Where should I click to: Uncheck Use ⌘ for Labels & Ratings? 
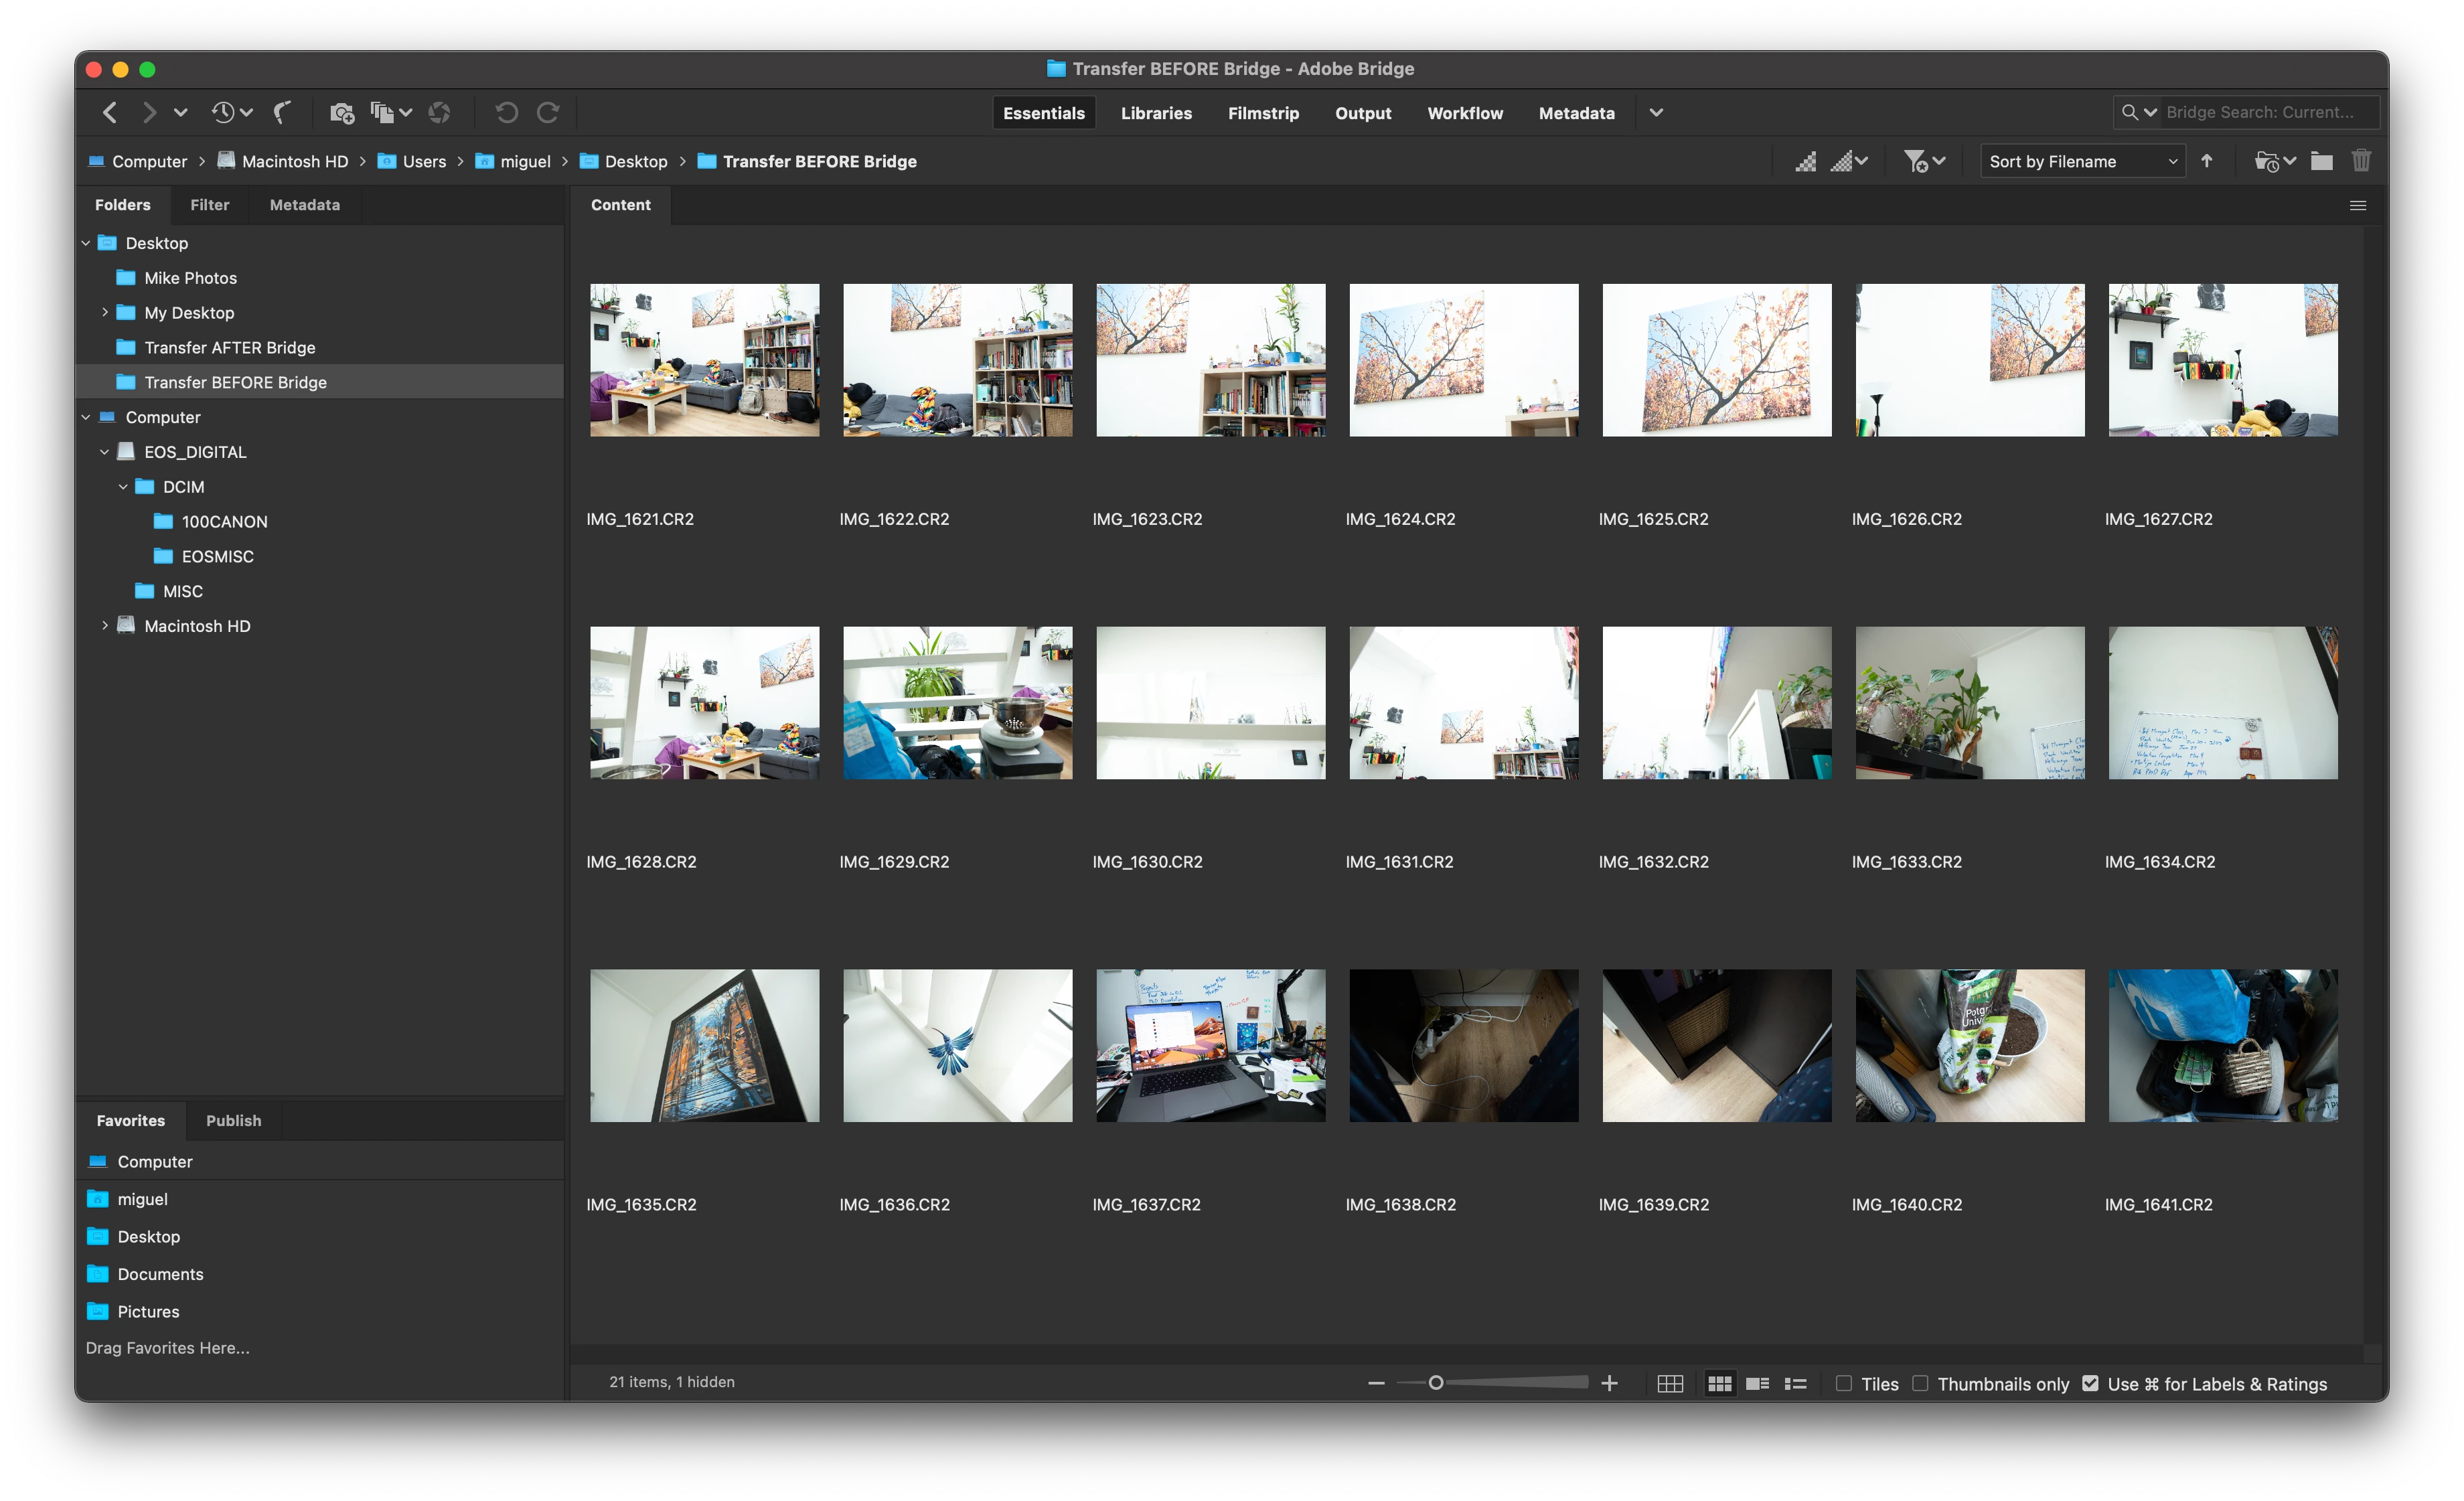[x=2090, y=1384]
